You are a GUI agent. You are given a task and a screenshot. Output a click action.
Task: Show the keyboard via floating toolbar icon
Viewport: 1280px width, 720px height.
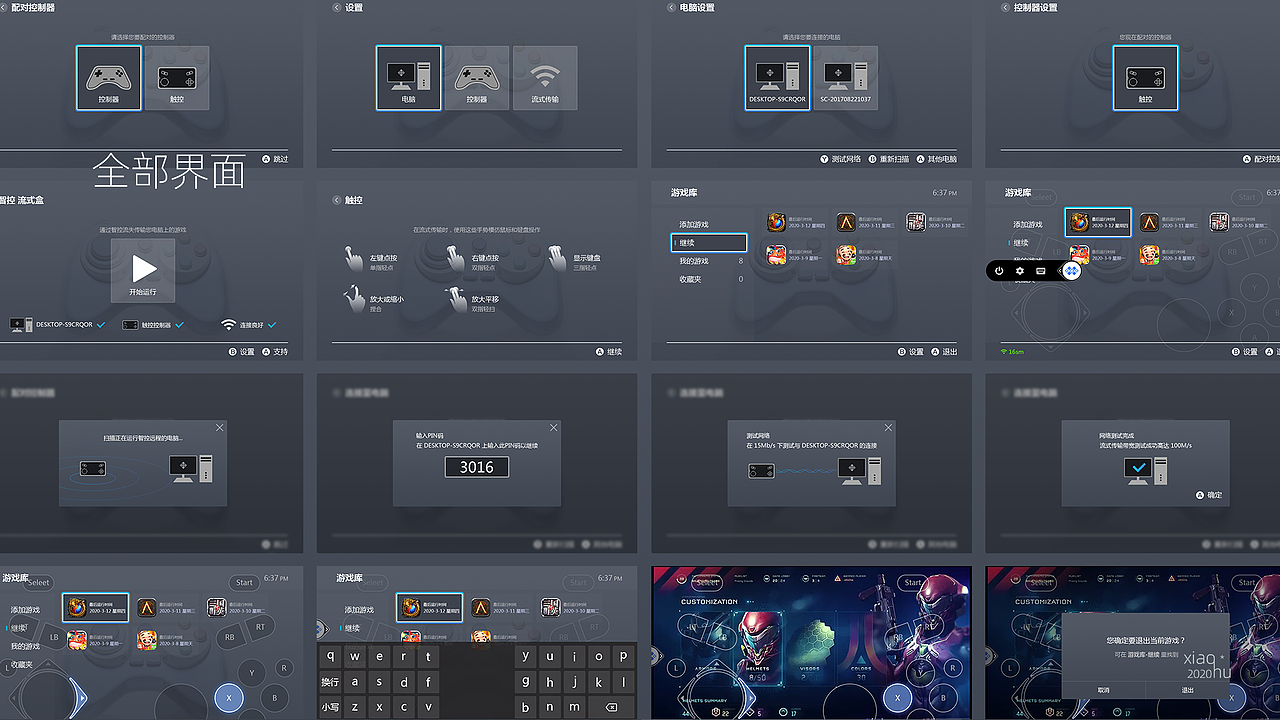pos(1041,271)
